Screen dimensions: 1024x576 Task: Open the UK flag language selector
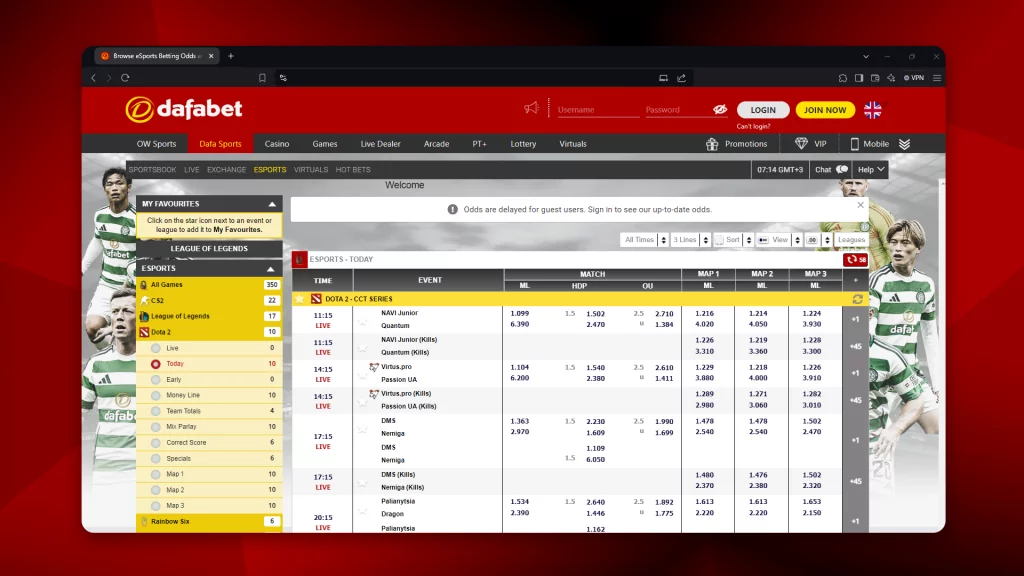872,110
